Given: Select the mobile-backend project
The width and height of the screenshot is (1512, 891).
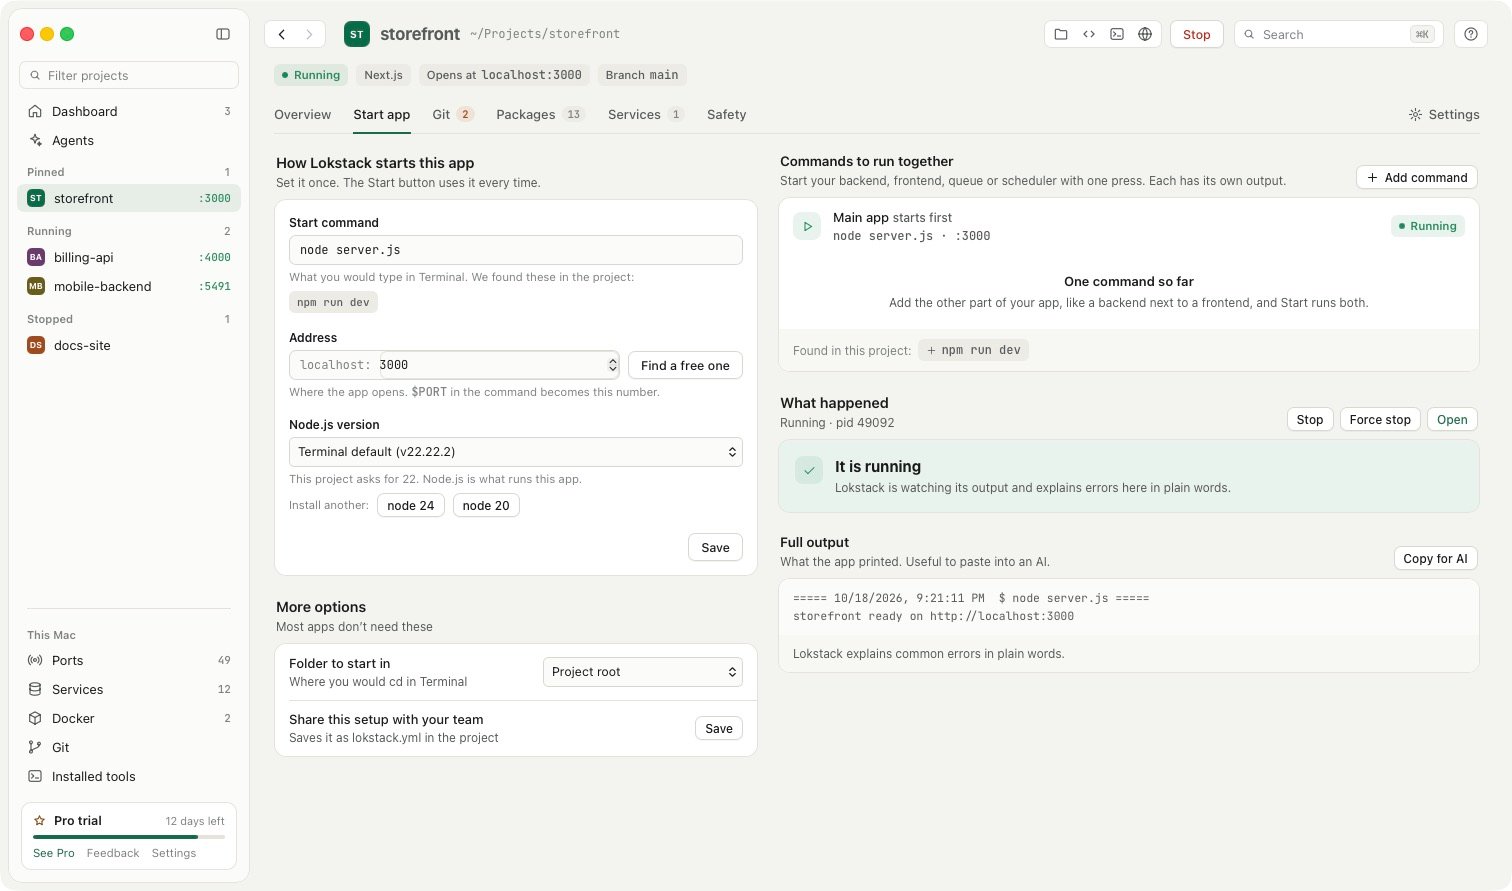Looking at the screenshot, I should [x=129, y=286].
